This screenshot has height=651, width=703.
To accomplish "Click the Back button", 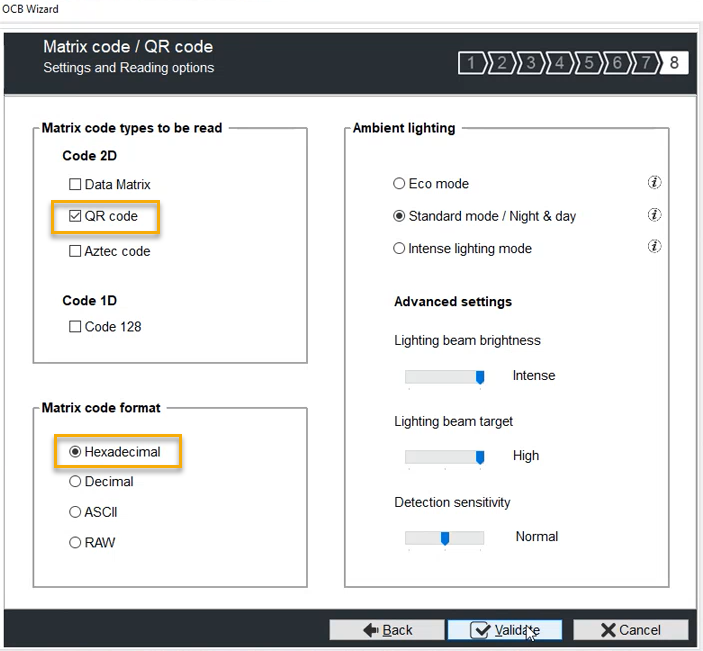I will pyautogui.click(x=387, y=630).
